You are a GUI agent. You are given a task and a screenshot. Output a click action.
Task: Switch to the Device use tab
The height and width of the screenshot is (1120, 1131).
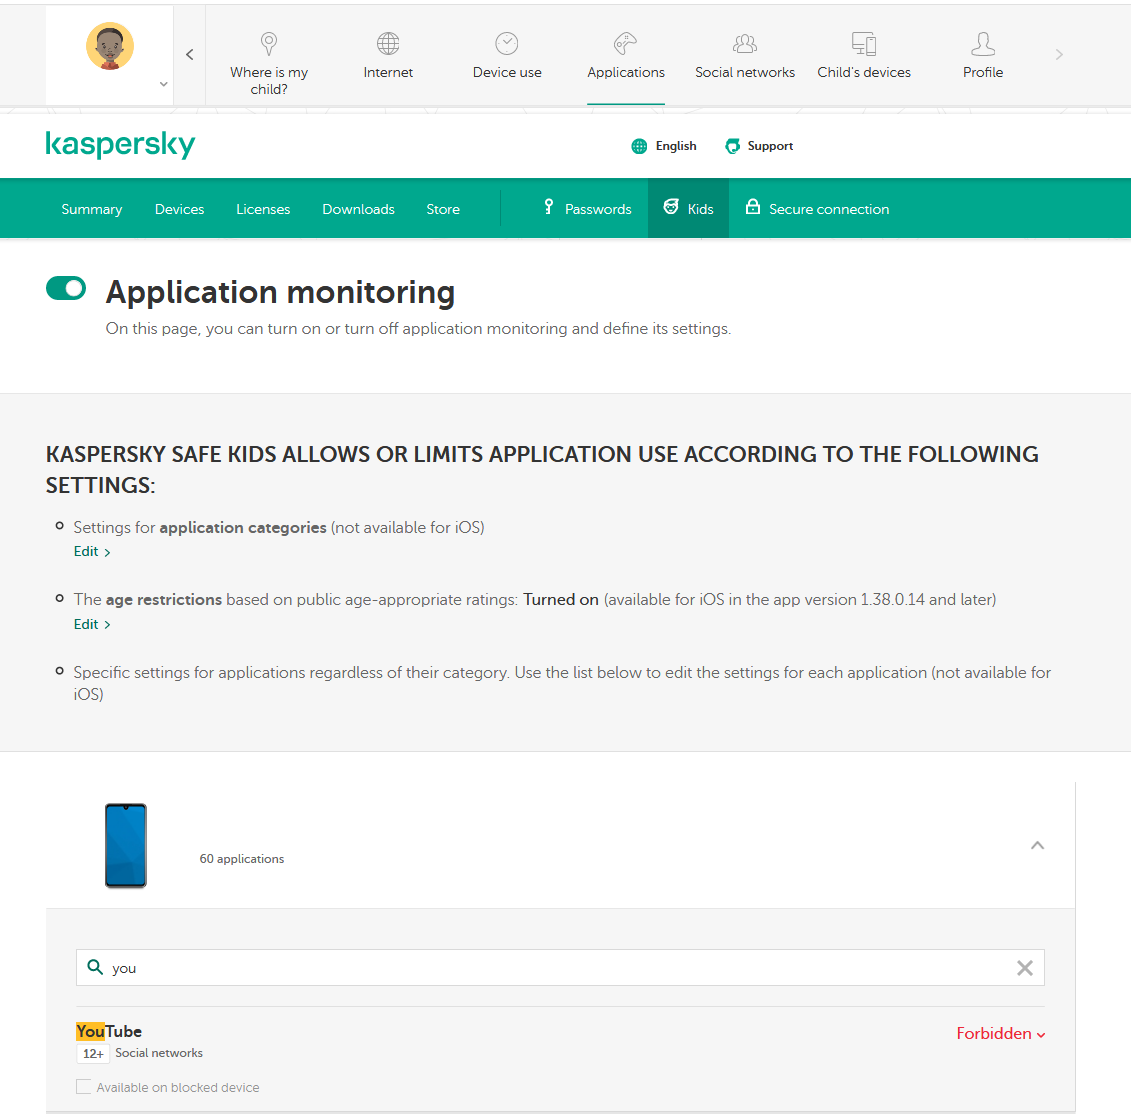(x=507, y=72)
